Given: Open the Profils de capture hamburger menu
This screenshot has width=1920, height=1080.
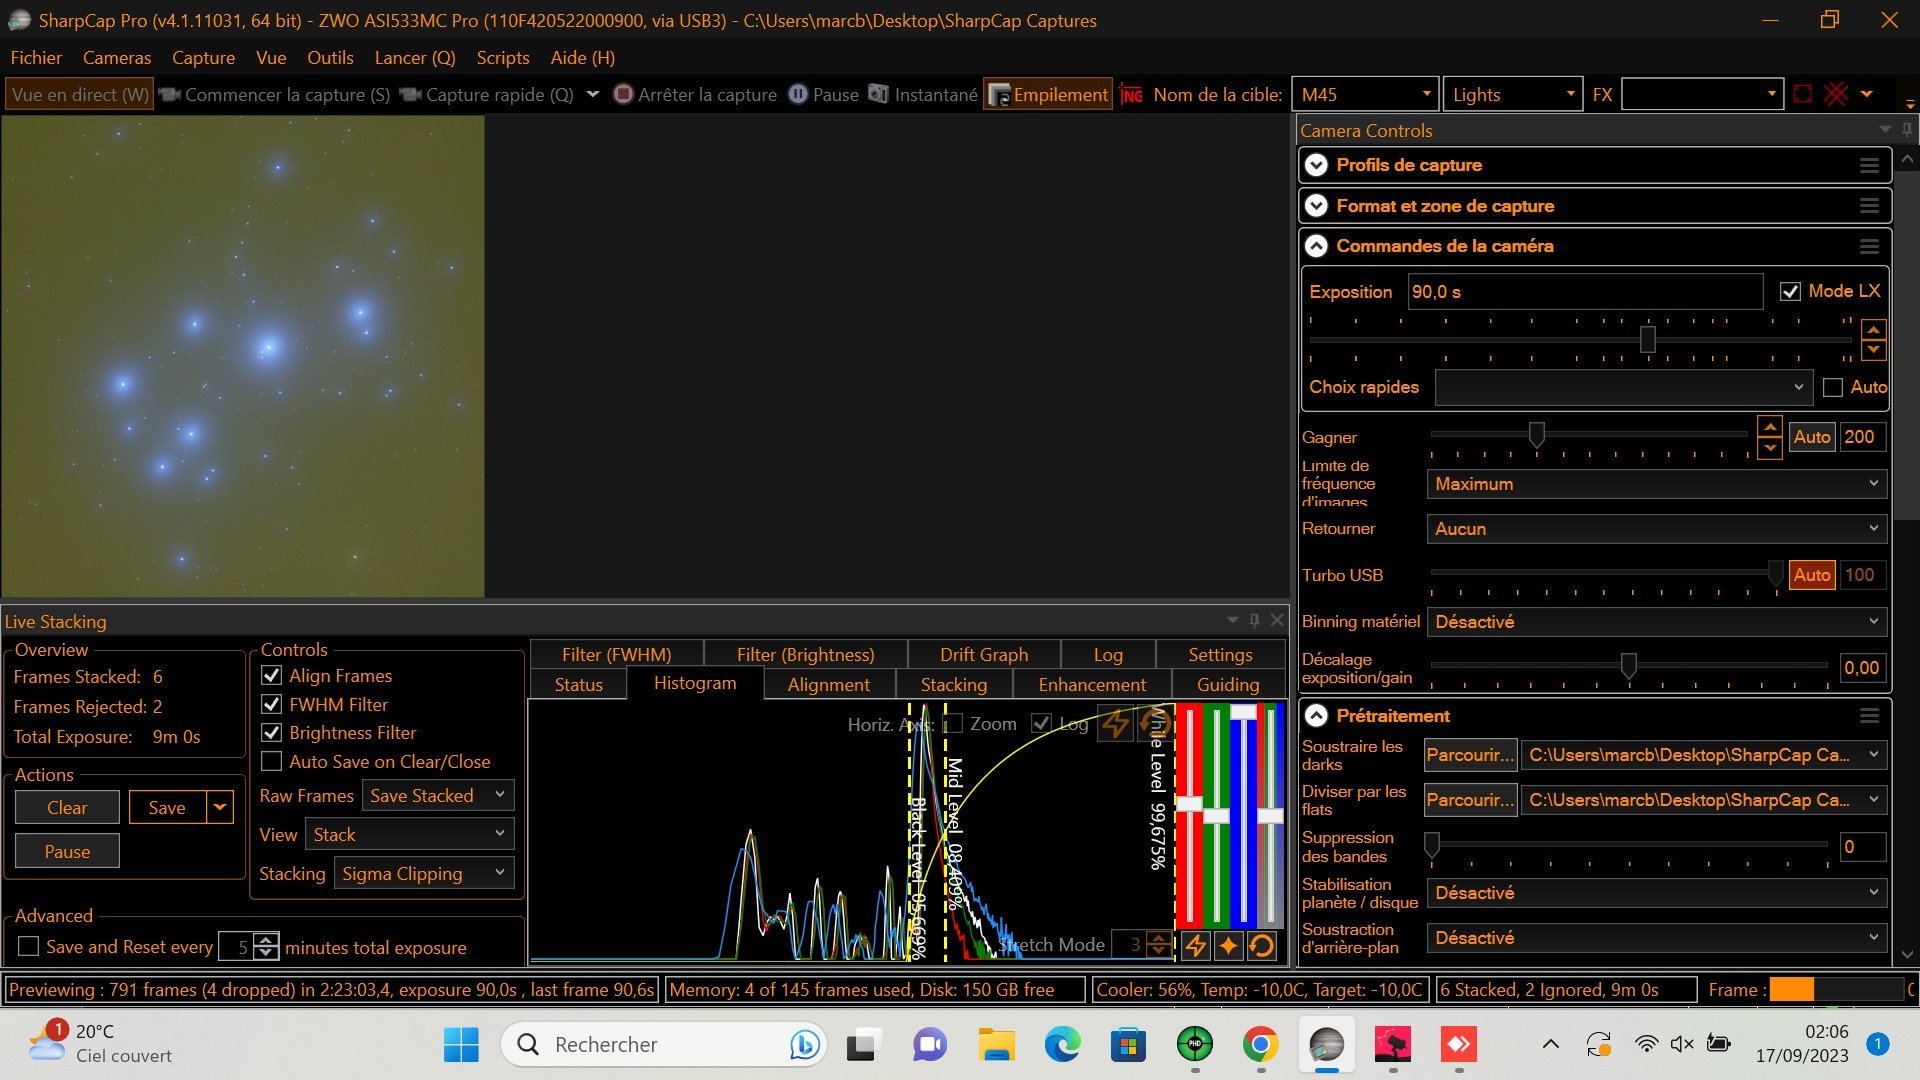Looking at the screenshot, I should pyautogui.click(x=1869, y=166).
